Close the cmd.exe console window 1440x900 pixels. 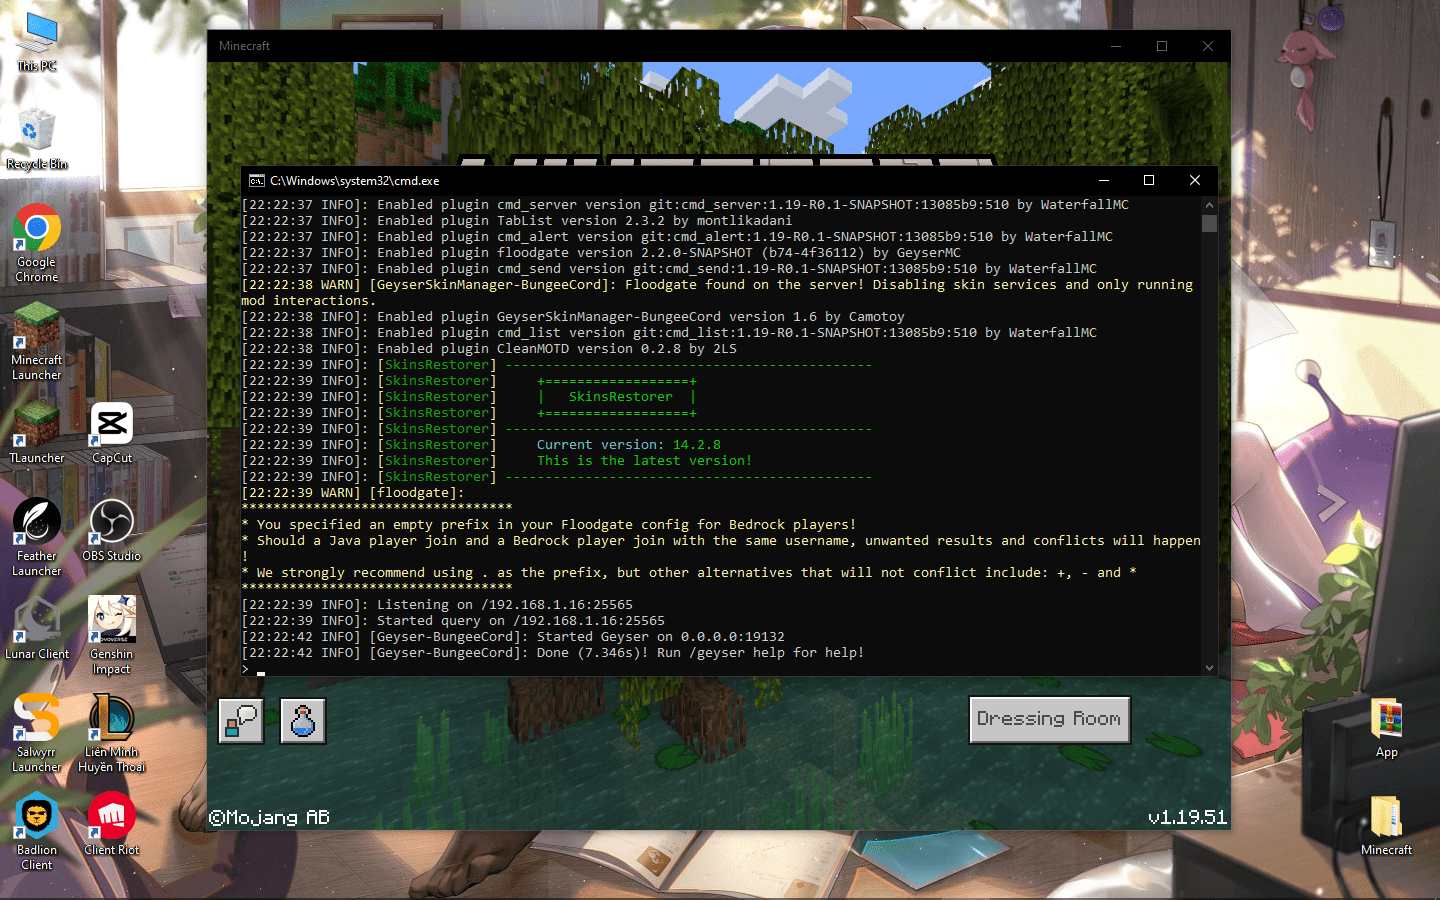1195,180
